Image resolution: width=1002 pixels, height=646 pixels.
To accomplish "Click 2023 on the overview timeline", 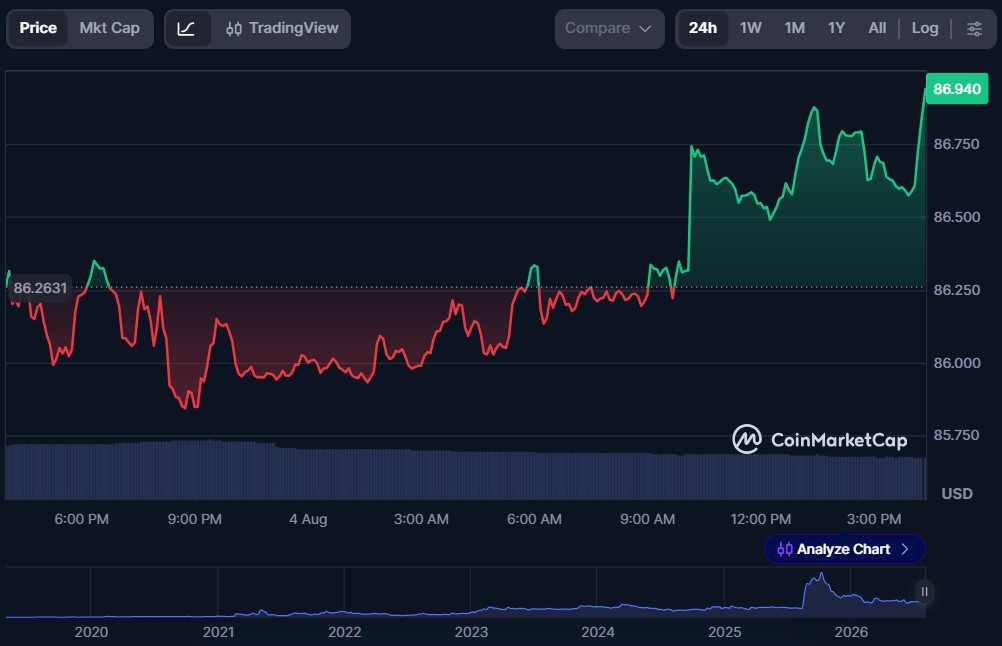I will tap(471, 632).
